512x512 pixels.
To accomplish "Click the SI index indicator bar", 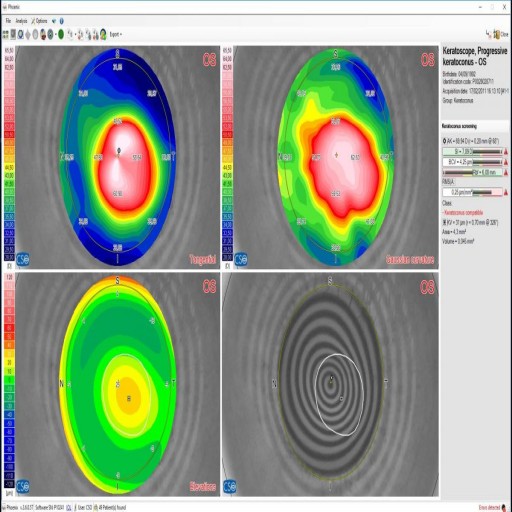I will point(472,152).
